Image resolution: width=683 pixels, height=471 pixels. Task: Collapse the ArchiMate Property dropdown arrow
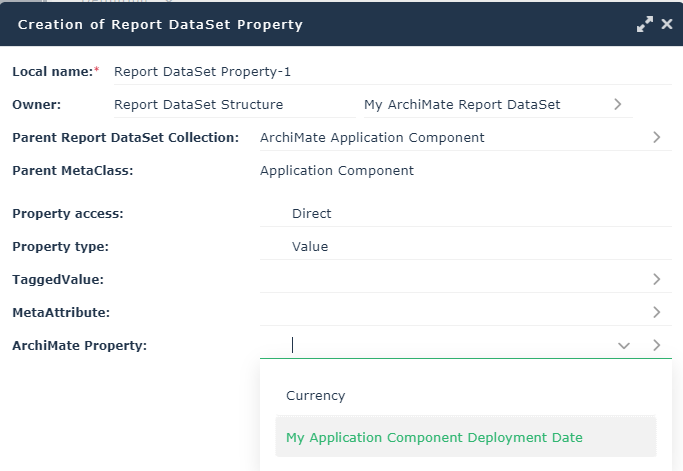tap(624, 346)
